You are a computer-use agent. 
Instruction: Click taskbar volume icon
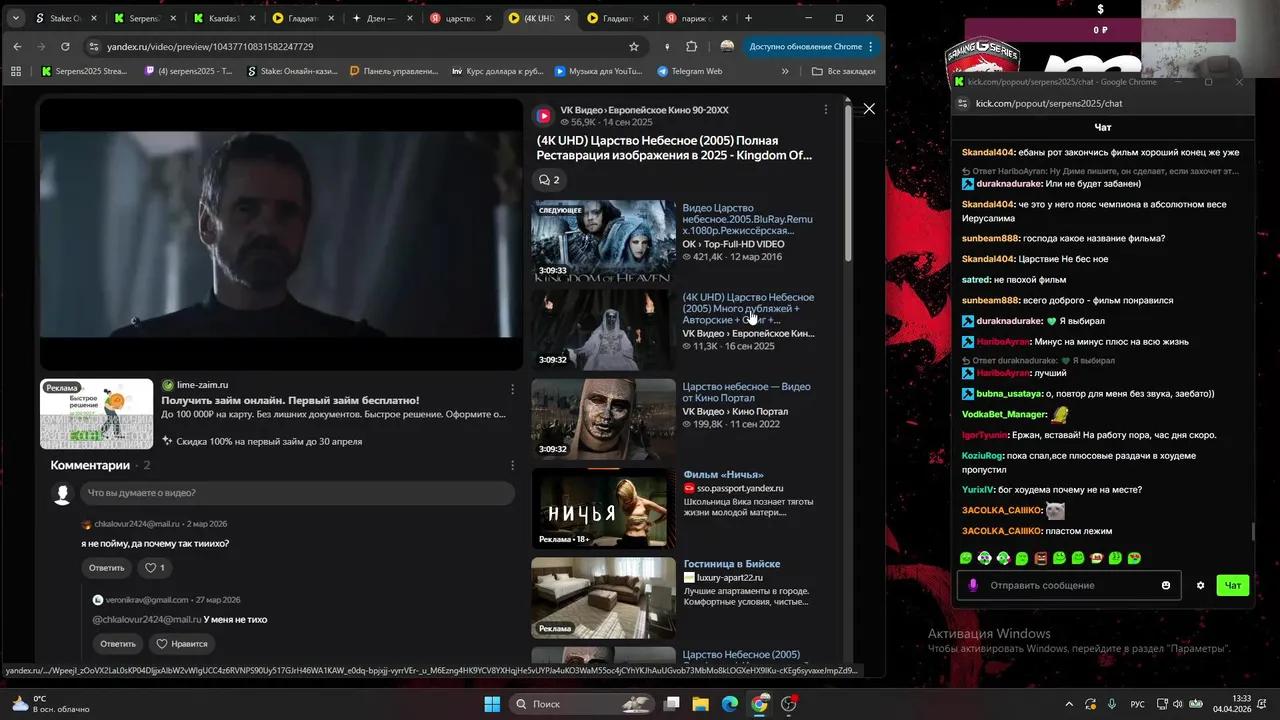click(1179, 704)
